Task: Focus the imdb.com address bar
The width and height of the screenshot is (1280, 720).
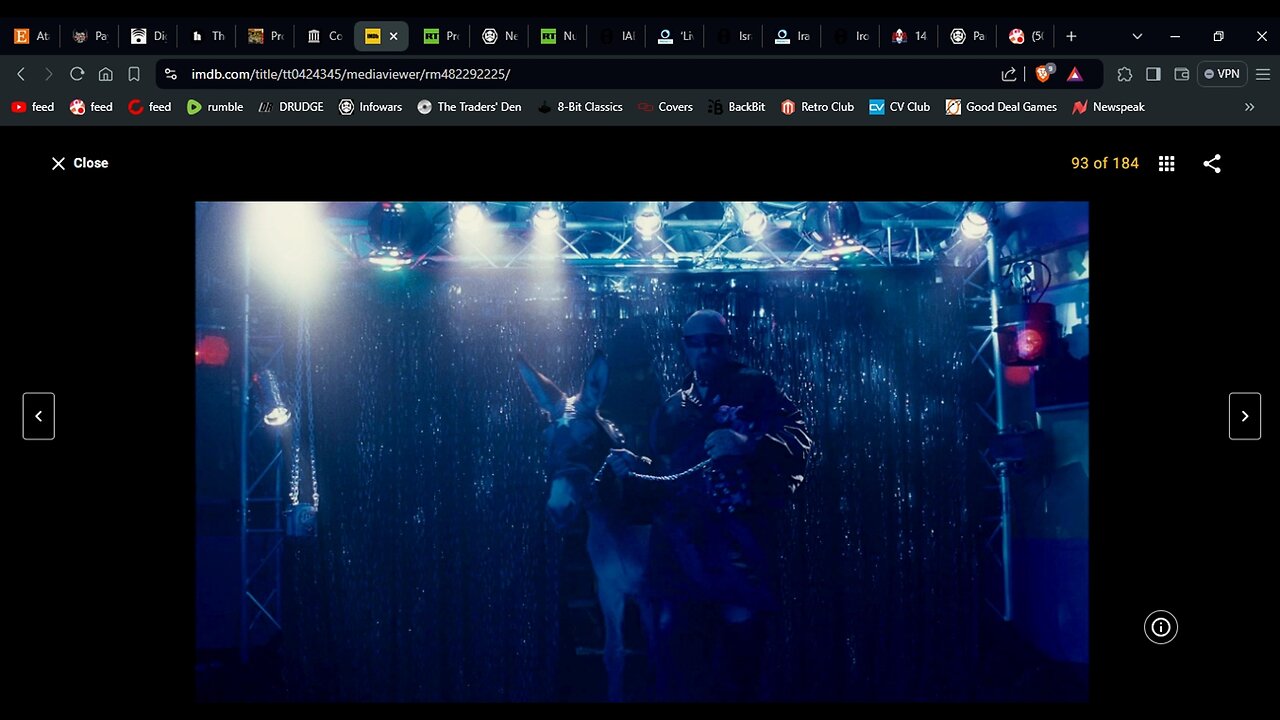Action: pos(590,74)
